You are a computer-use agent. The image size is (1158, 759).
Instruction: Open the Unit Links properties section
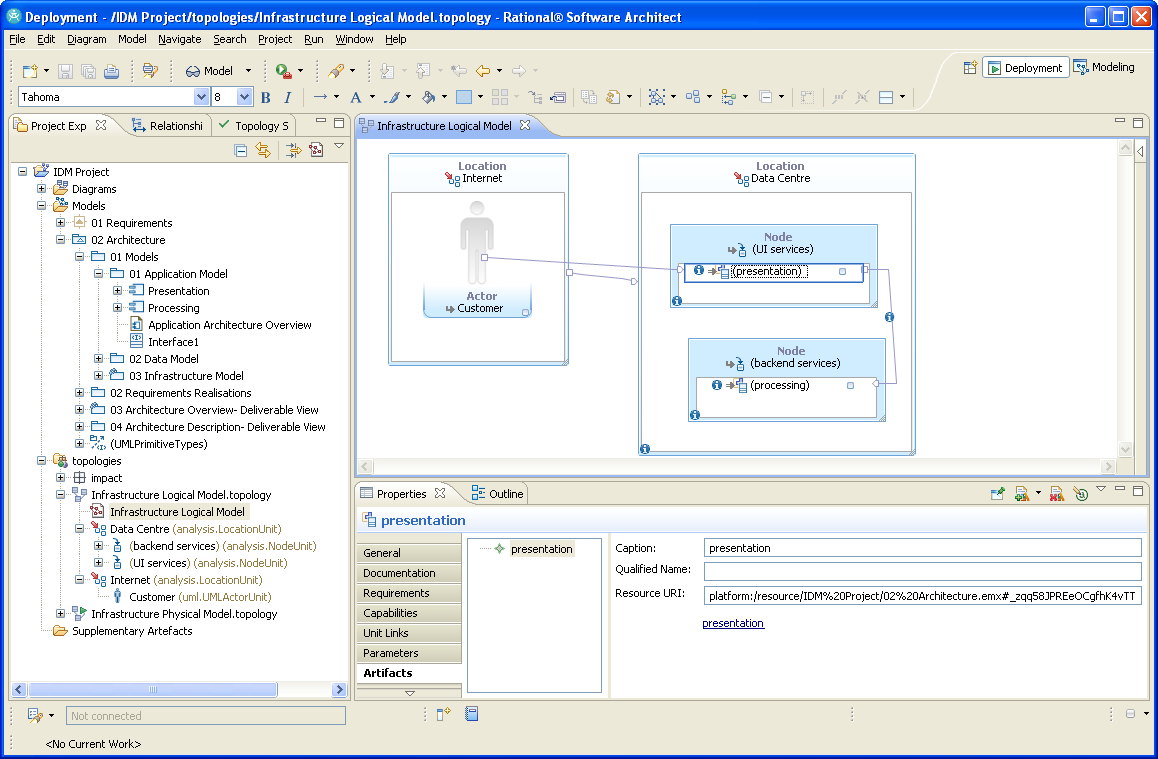(408, 633)
